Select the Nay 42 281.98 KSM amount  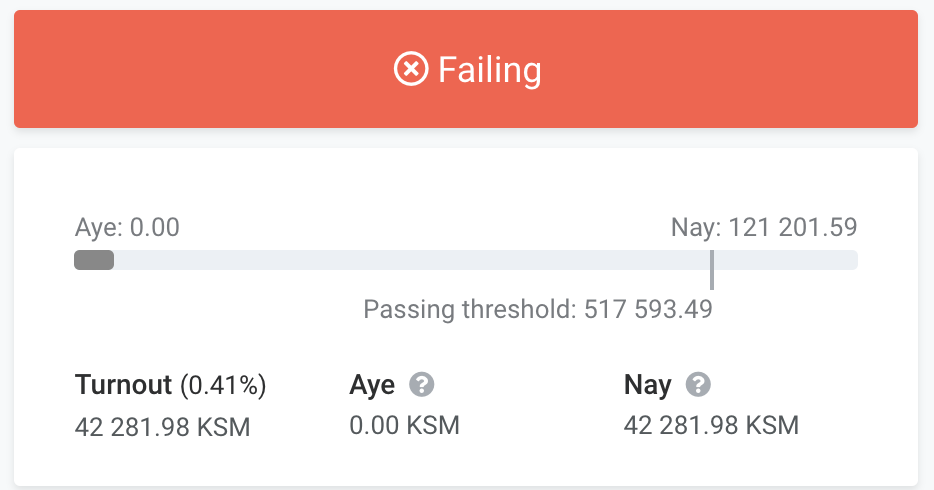711,426
